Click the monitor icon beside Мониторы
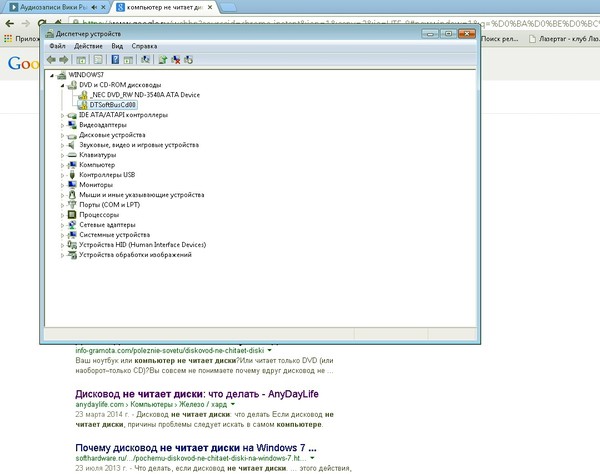600x474 pixels. click(72, 185)
